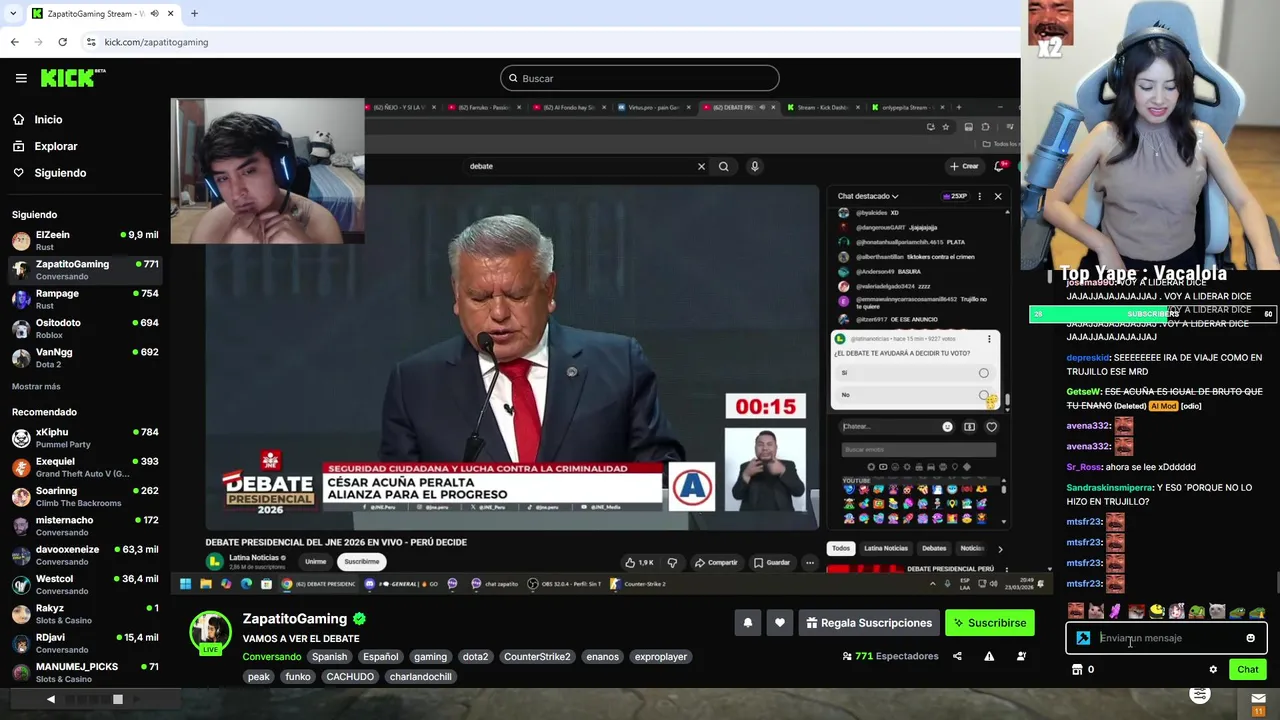The image size is (1280, 720).
Task: Click the green Suscribirse button
Action: [x=990, y=623]
